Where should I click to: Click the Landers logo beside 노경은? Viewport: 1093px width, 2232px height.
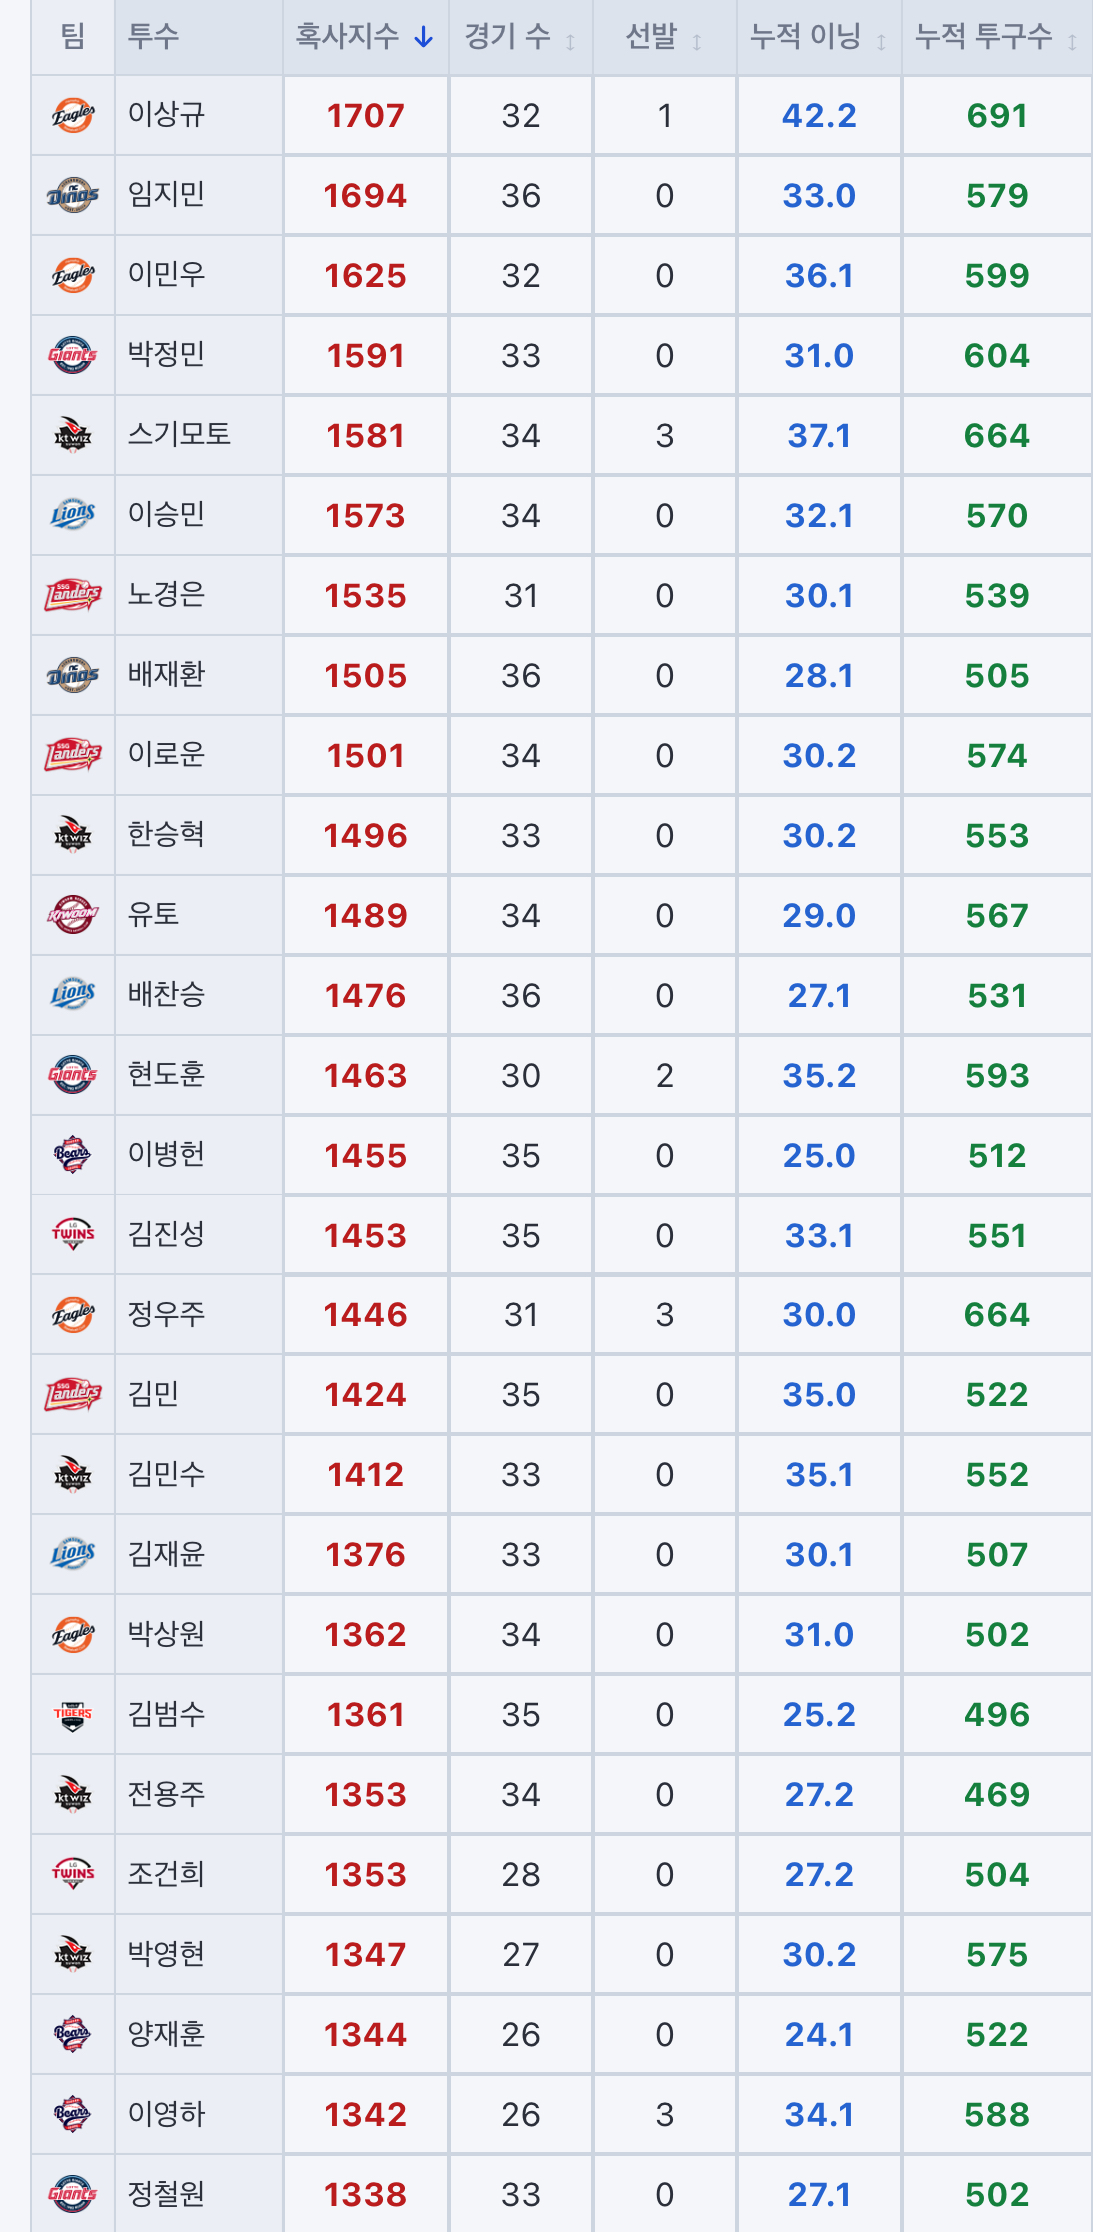[x=73, y=595]
